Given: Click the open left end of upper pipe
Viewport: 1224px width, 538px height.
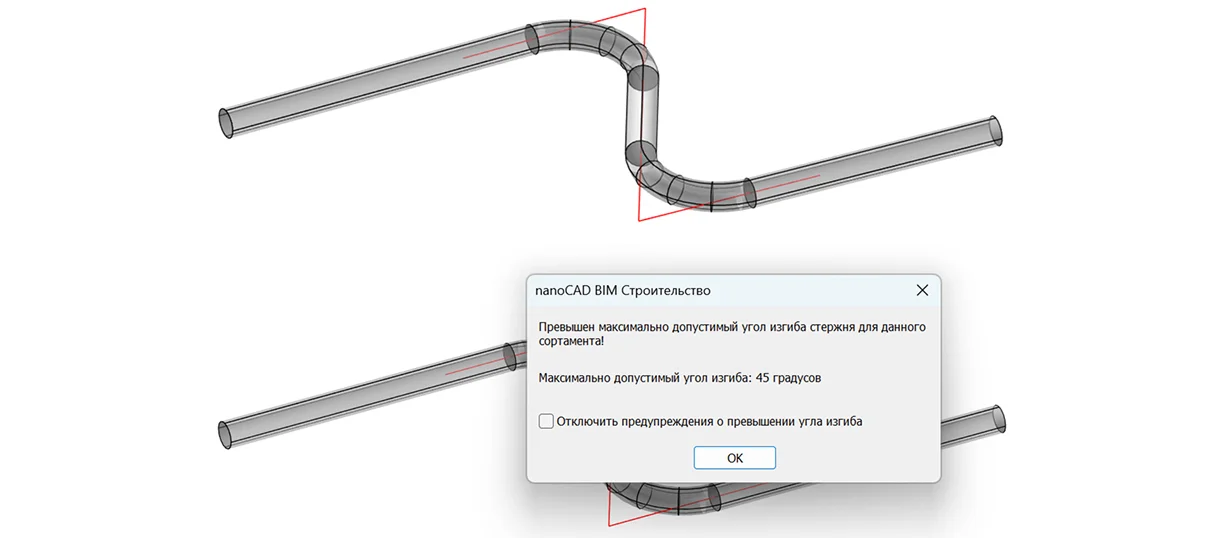Looking at the screenshot, I should coord(226,123).
